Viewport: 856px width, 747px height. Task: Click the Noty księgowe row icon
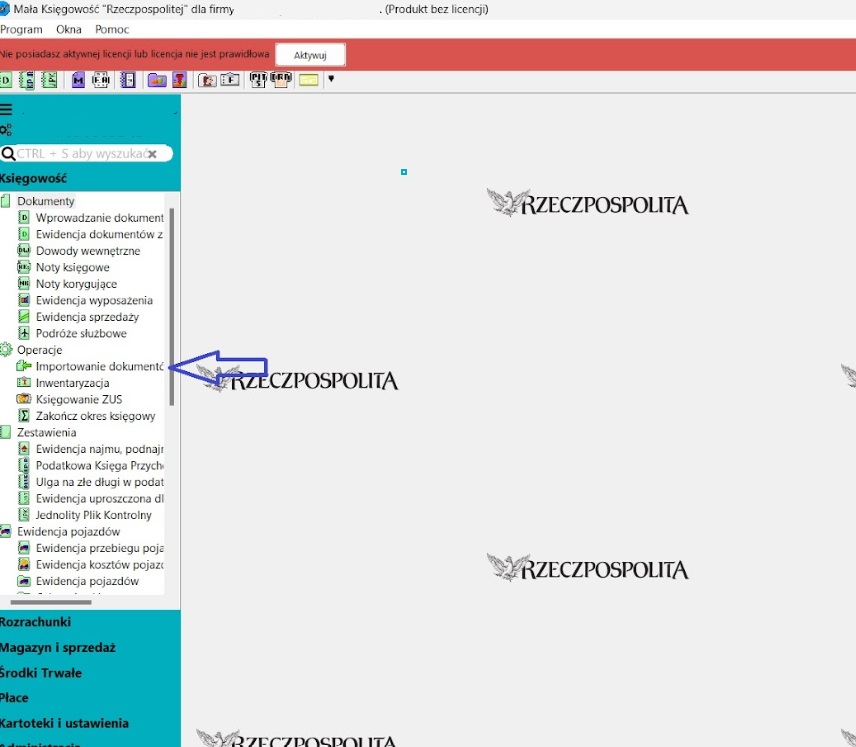tap(23, 267)
